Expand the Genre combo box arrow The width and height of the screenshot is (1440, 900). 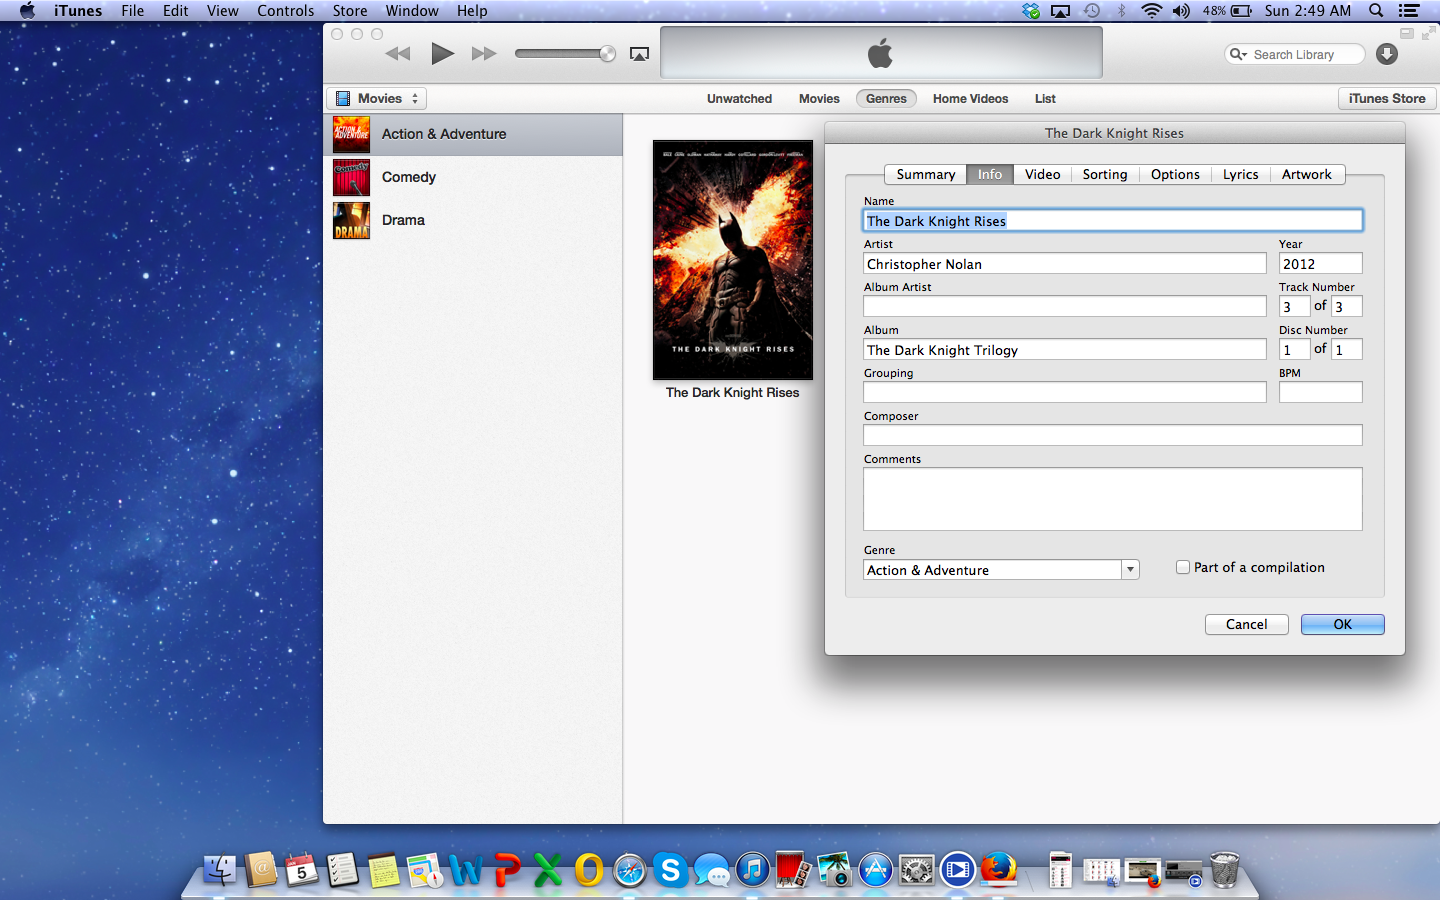coord(1130,570)
